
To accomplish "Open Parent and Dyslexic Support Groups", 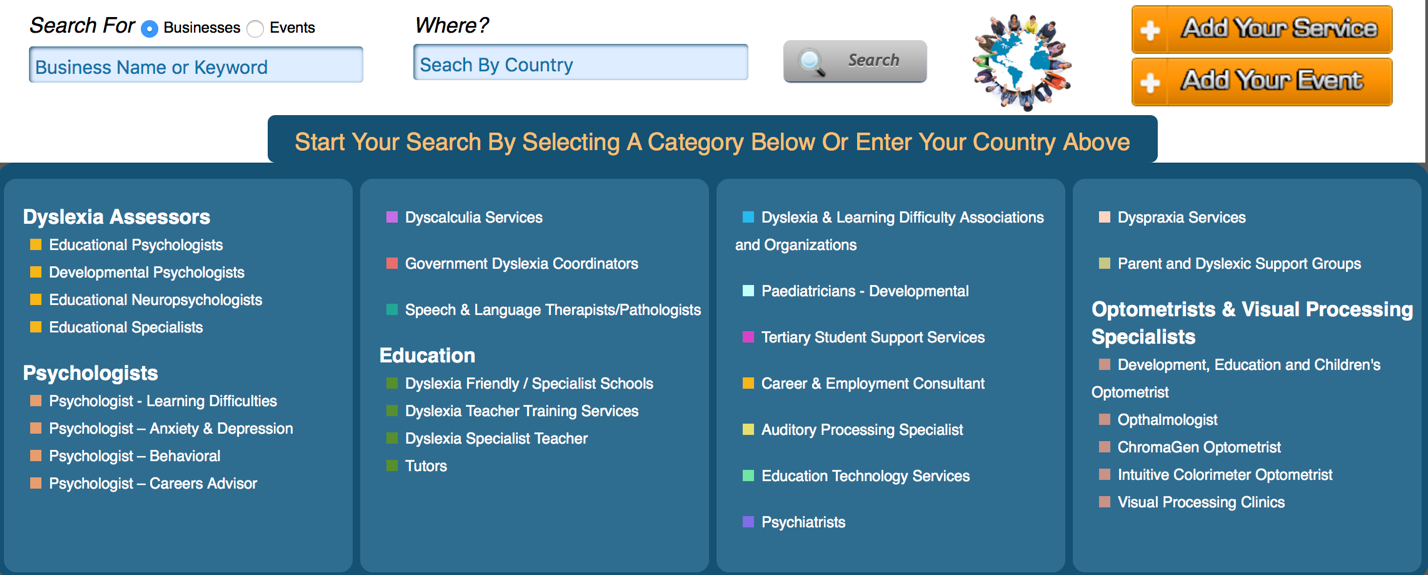I will (x=1239, y=263).
